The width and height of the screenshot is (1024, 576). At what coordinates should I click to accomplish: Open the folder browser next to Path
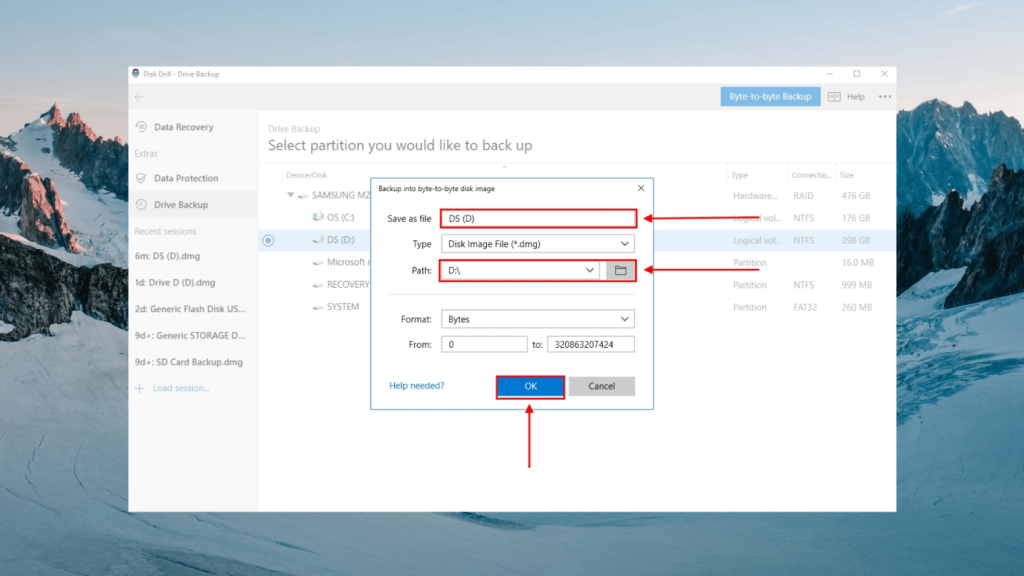point(622,270)
